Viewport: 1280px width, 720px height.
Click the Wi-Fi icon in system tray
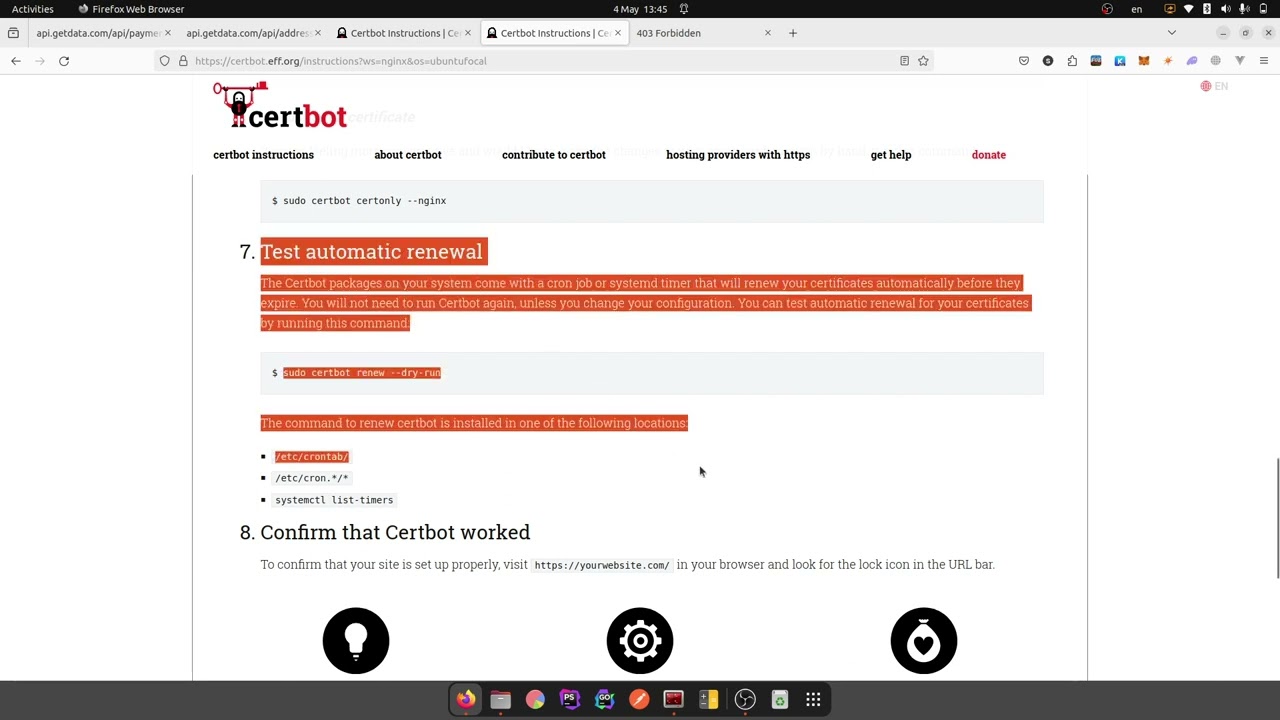(x=1188, y=9)
